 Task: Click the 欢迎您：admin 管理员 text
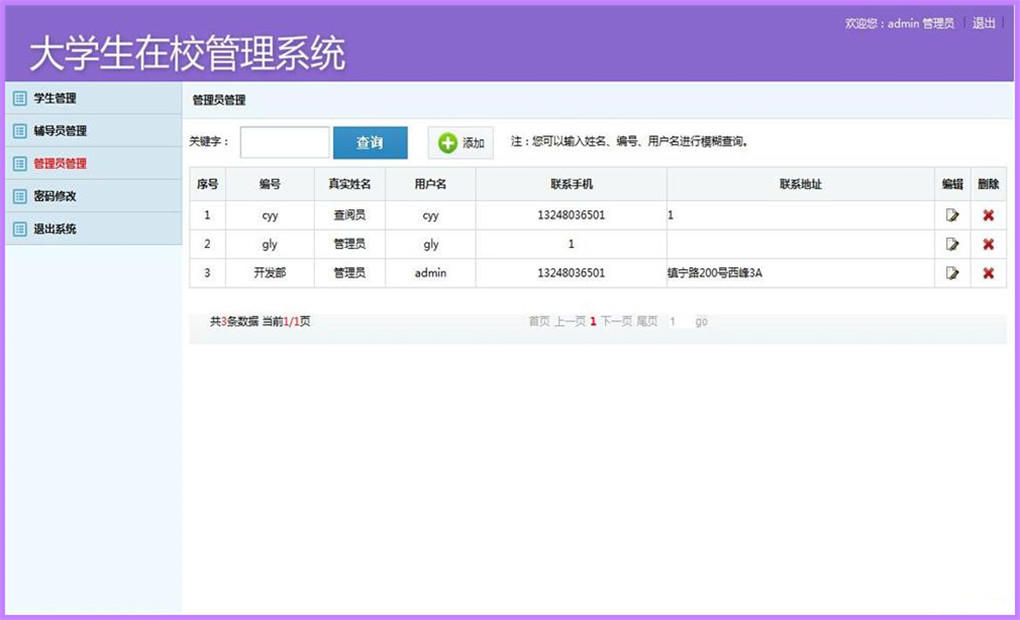click(x=900, y=23)
